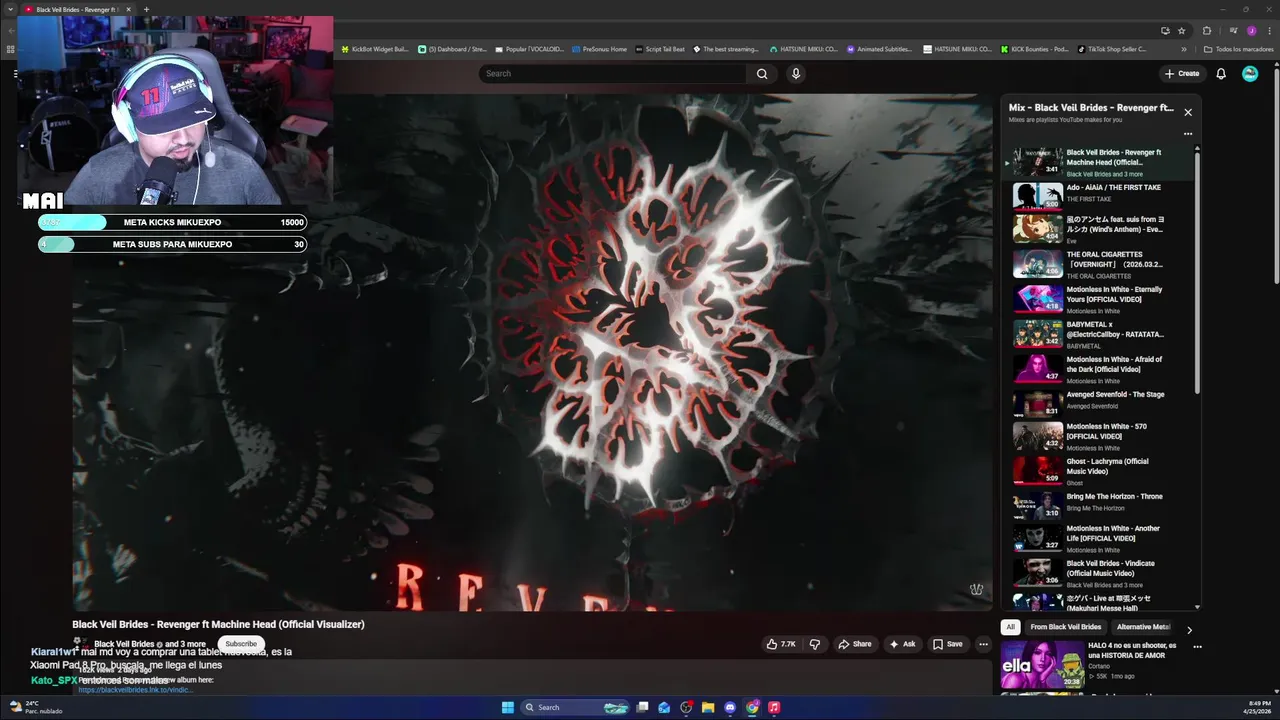The height and width of the screenshot is (720, 1280).
Task: Play Ghost - Lachryma official video
Action: tap(1100, 472)
